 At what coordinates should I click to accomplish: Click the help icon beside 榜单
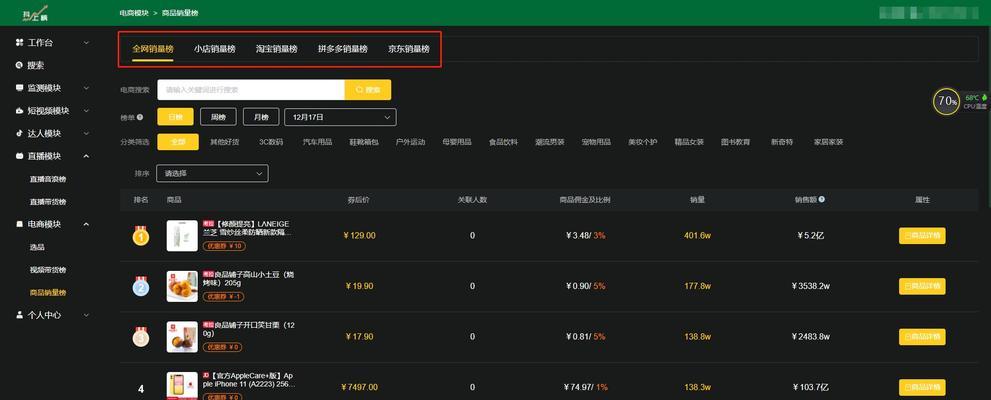tap(140, 117)
